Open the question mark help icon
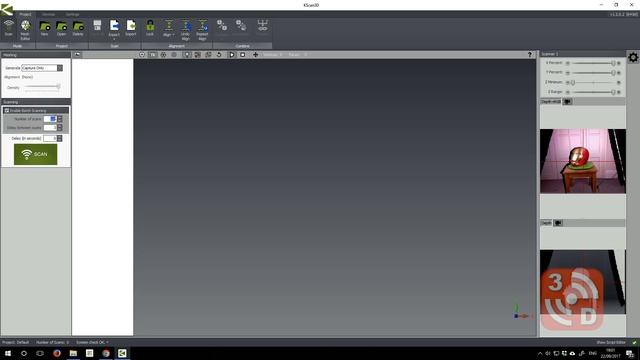The width and height of the screenshot is (640, 360). click(x=530, y=55)
